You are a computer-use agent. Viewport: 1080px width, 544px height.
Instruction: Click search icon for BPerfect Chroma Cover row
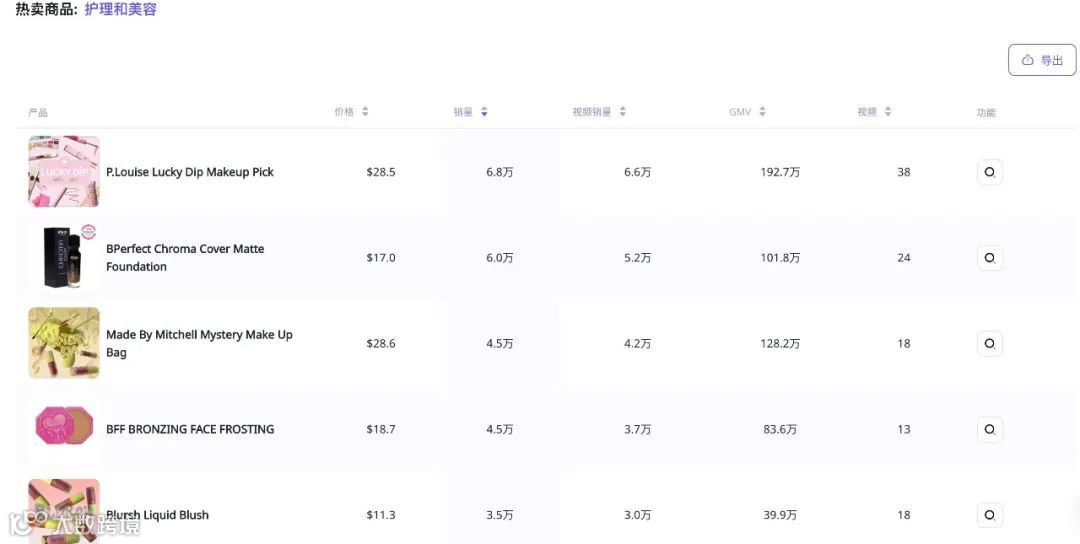(989, 258)
